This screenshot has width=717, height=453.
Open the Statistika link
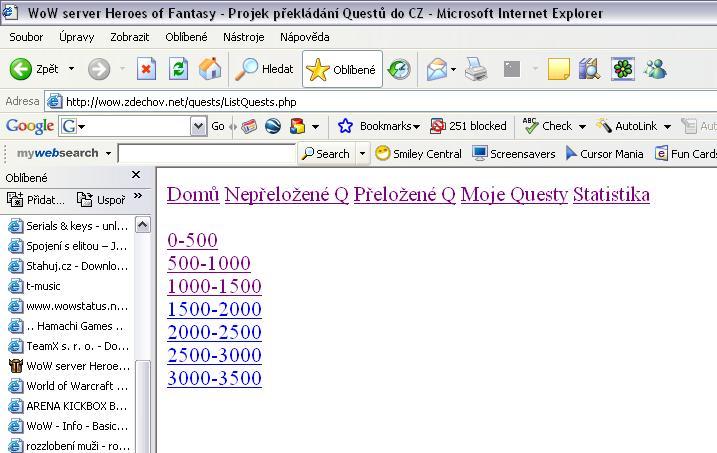click(611, 195)
